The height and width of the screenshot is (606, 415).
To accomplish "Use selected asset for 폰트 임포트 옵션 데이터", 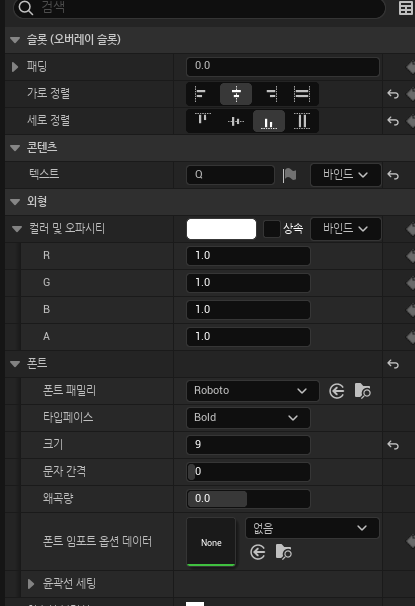I will coord(258,552).
